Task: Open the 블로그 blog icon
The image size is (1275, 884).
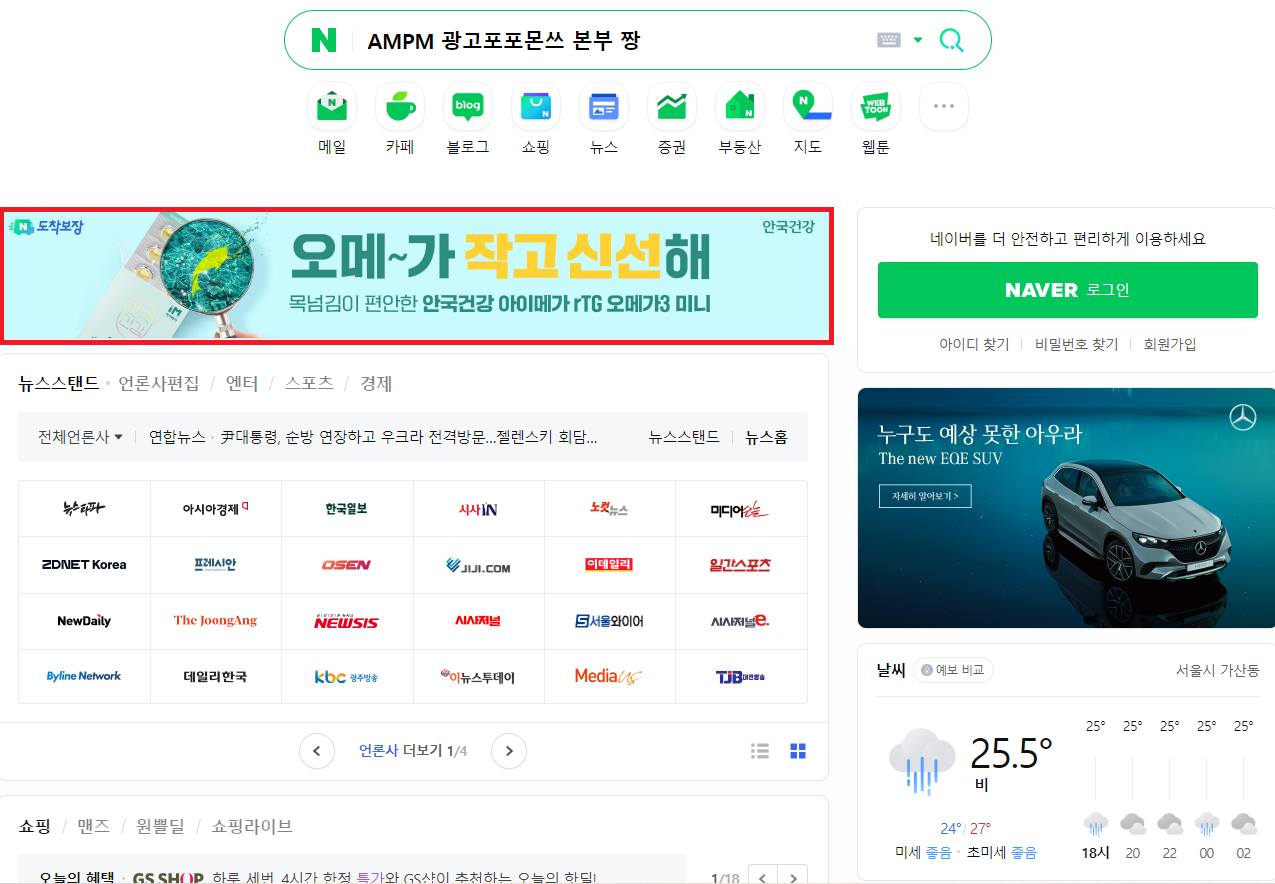Action: (x=468, y=106)
